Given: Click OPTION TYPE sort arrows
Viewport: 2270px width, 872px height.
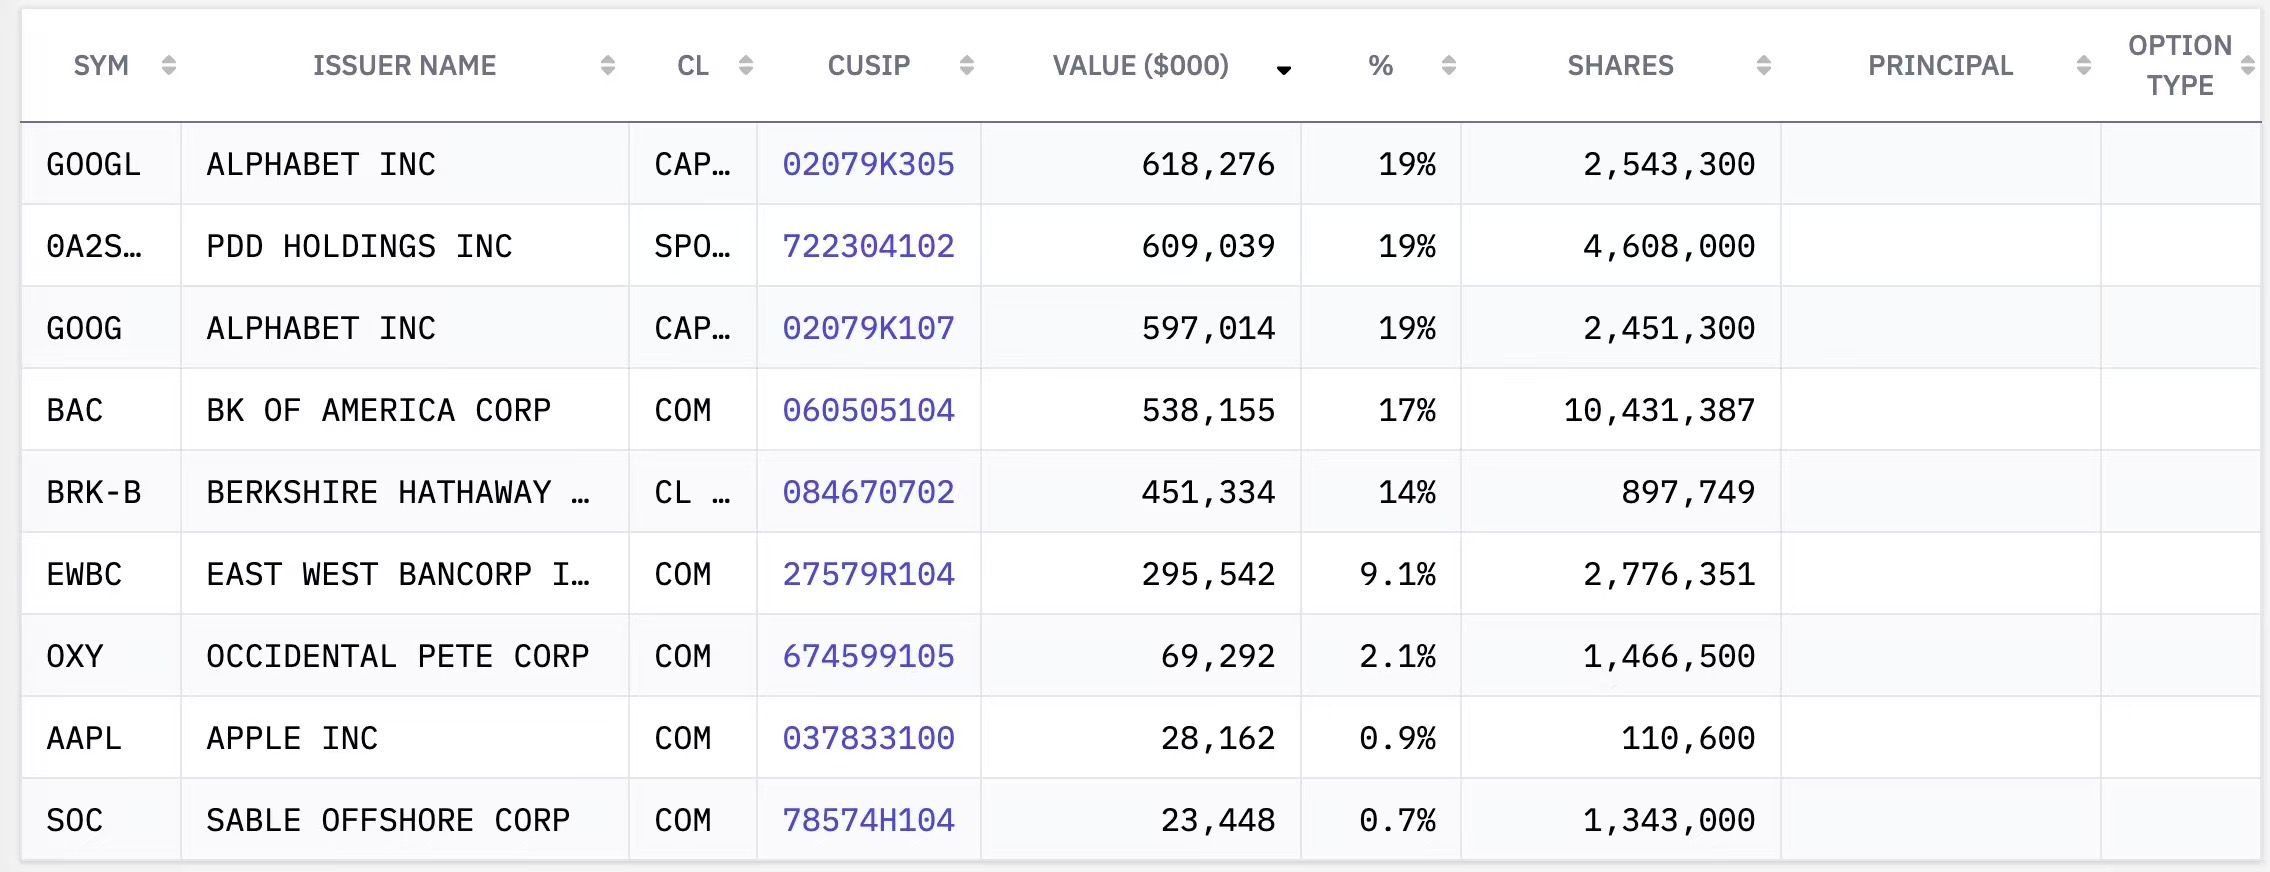Looking at the screenshot, I should pos(2247,66).
